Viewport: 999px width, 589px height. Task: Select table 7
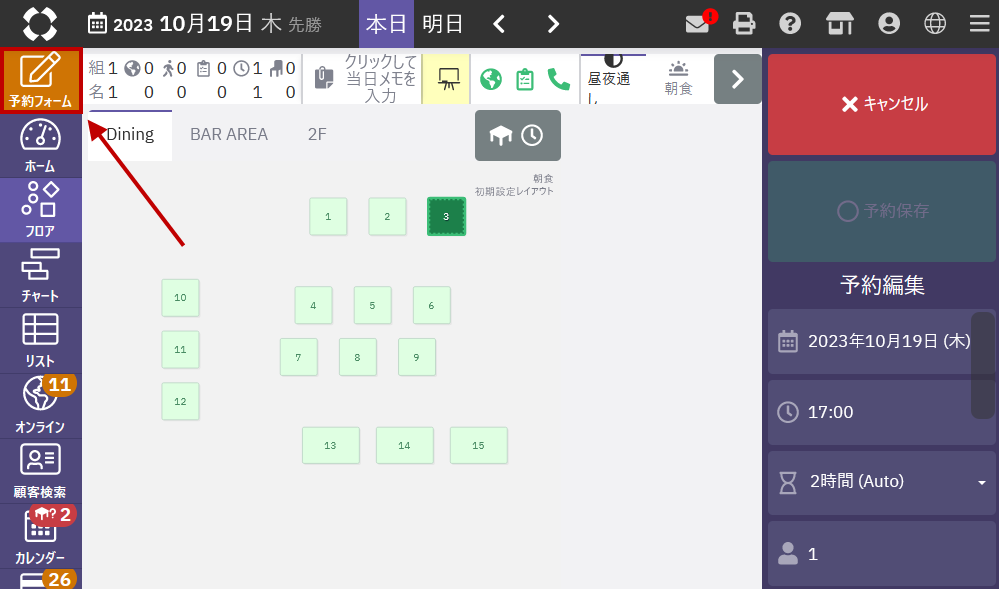(299, 357)
